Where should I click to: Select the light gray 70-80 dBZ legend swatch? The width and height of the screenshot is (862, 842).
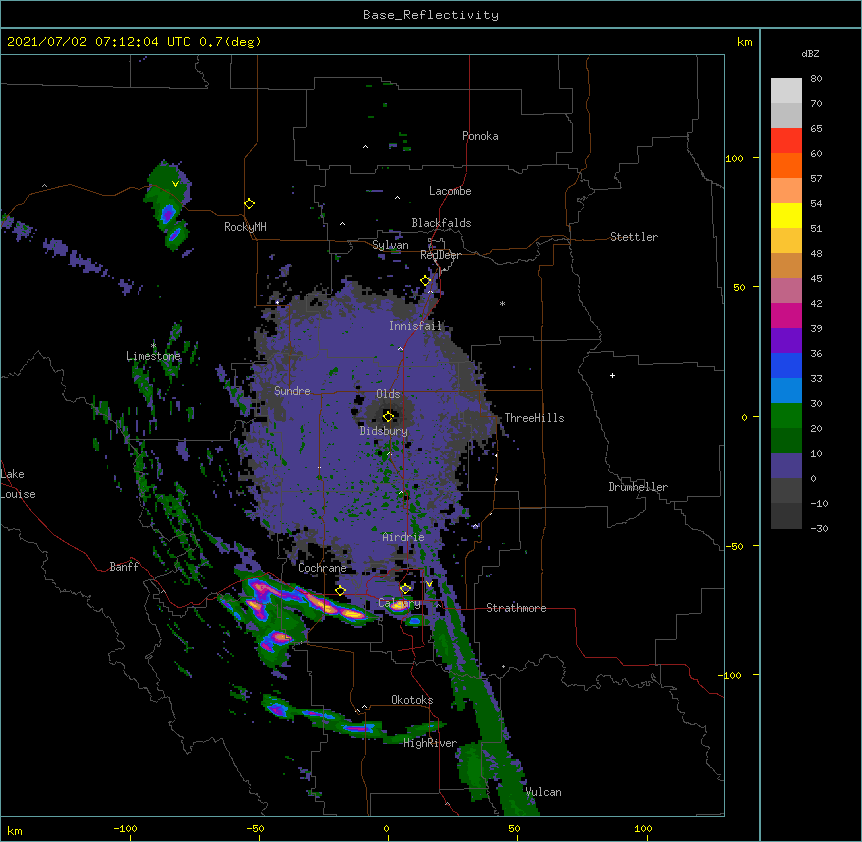[x=786, y=91]
